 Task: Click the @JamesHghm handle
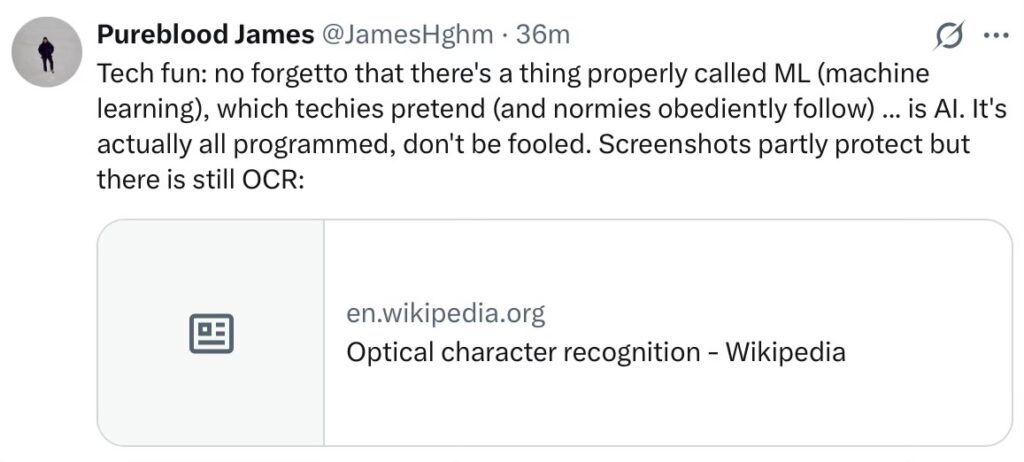pos(406,35)
